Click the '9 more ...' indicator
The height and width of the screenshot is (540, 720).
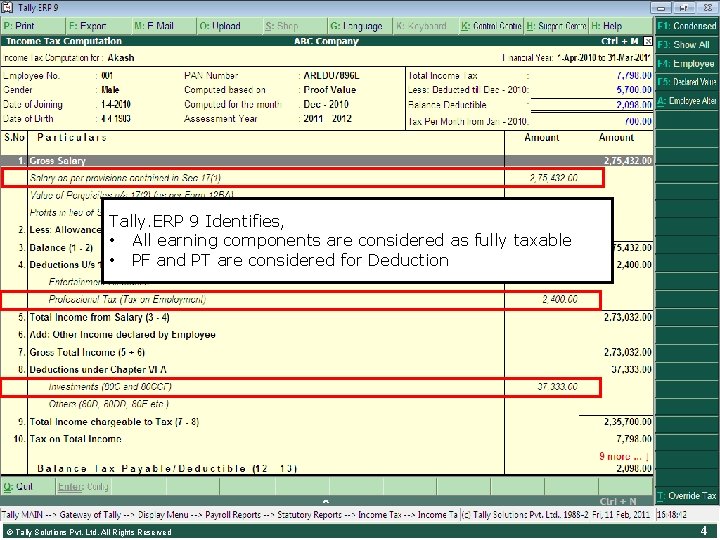[x=624, y=456]
